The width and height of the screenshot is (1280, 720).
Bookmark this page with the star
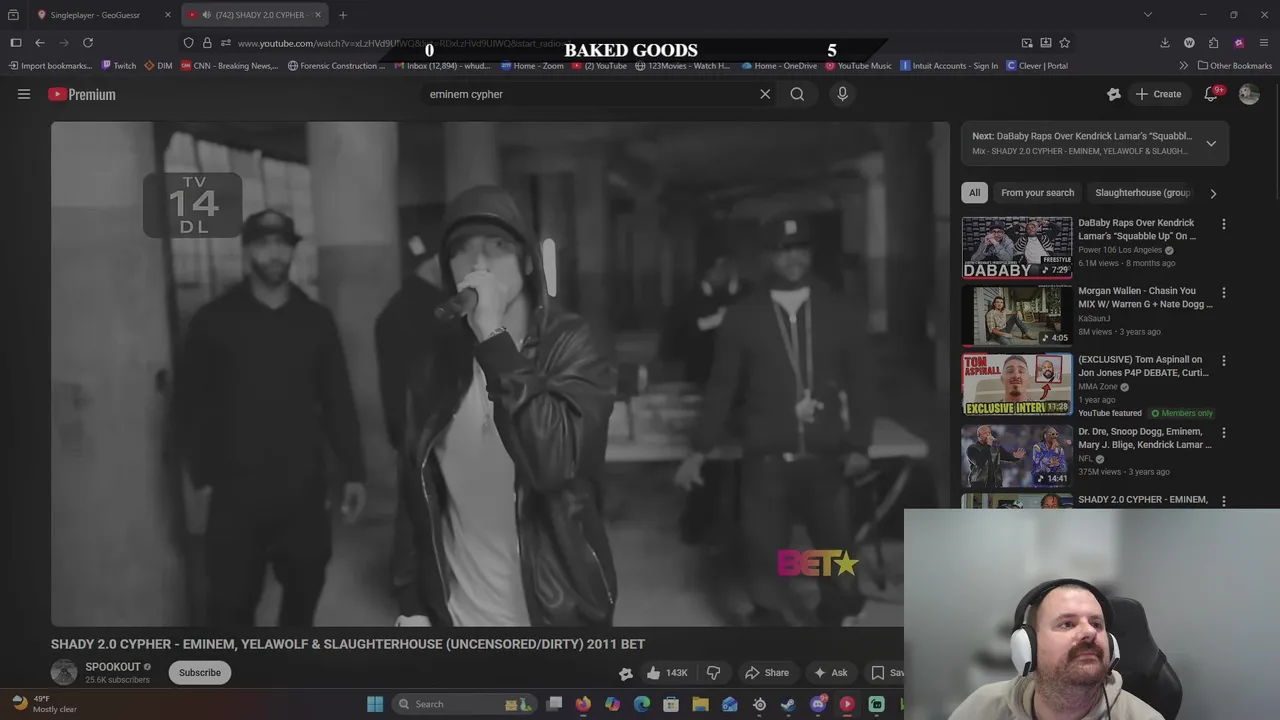tap(1065, 43)
